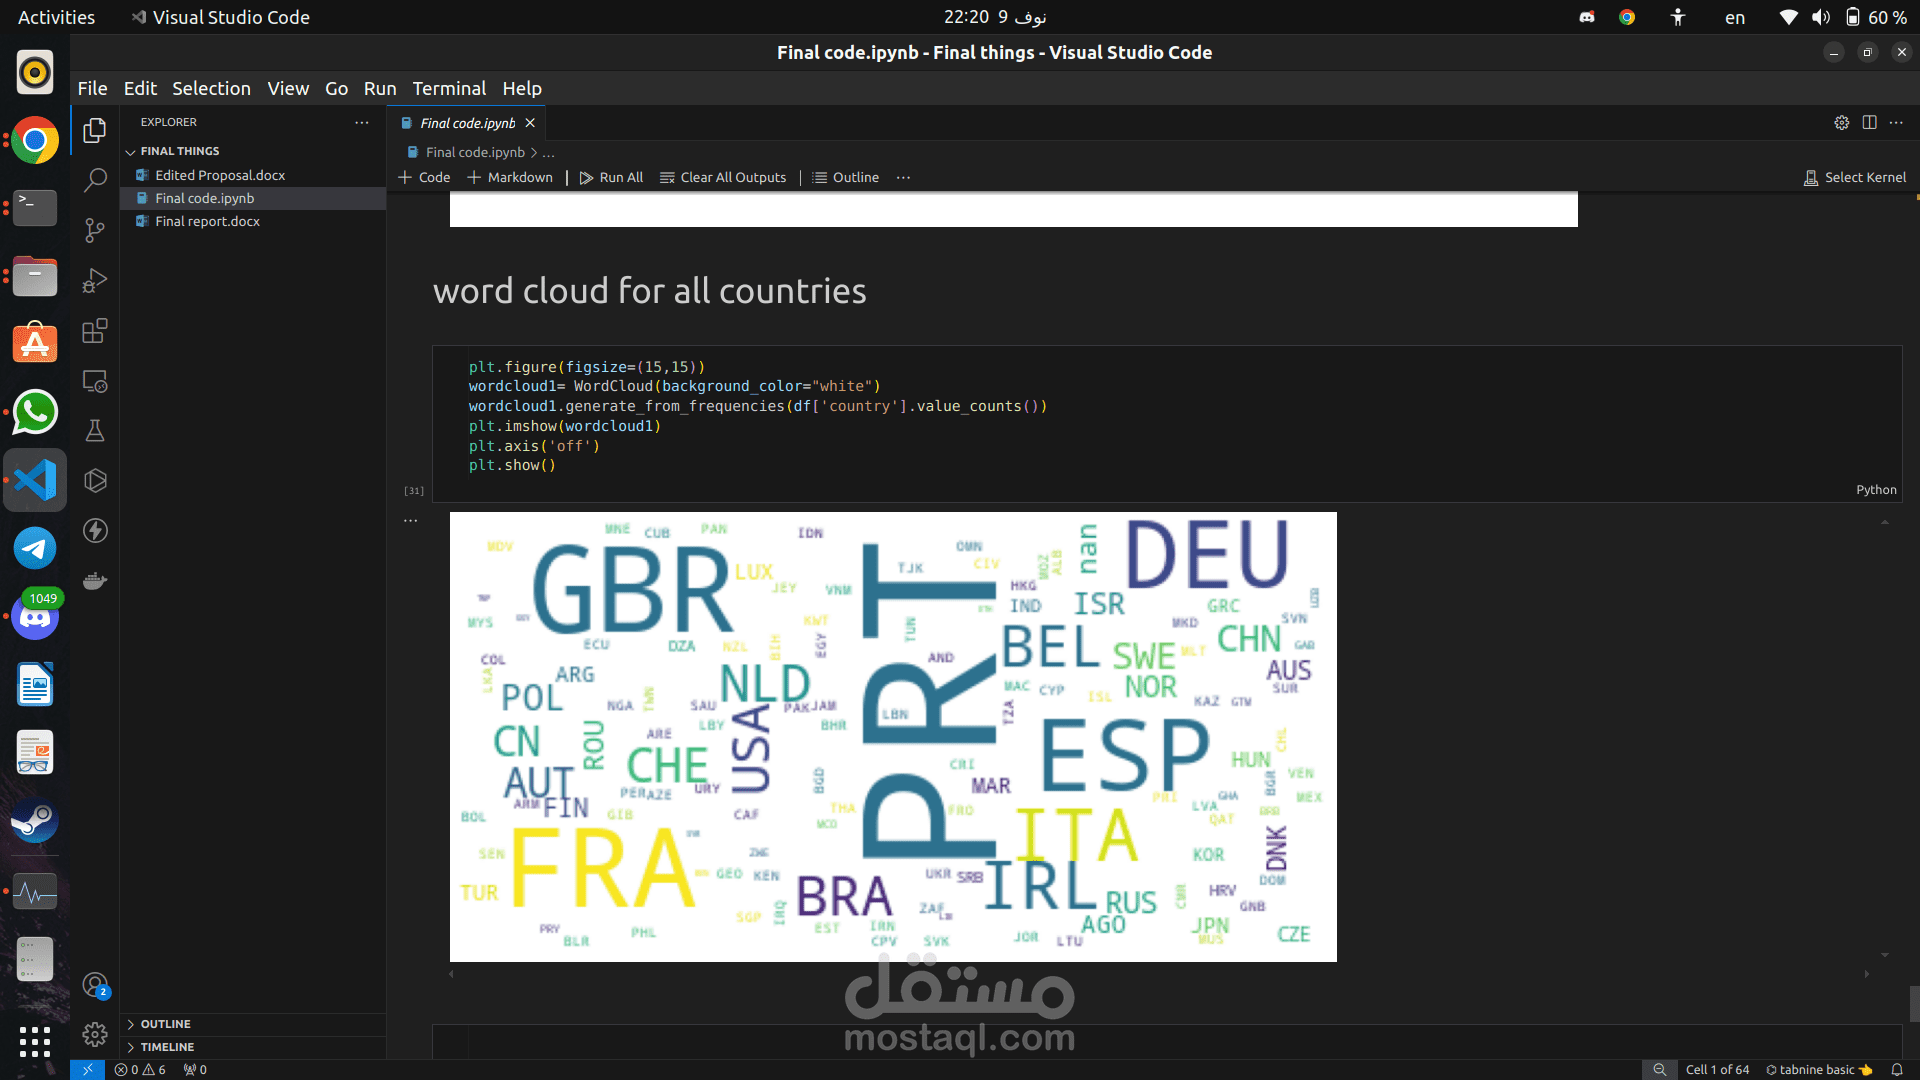
Task: Open the Extensions view
Action: 95,331
